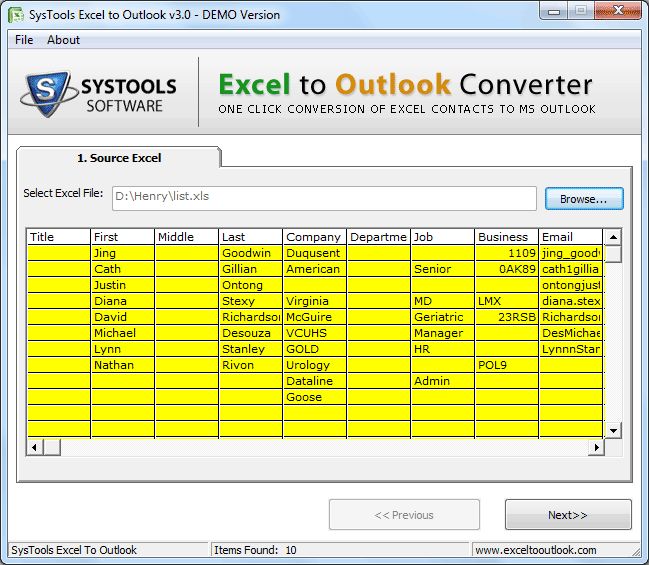Click the Browse... button

584,199
